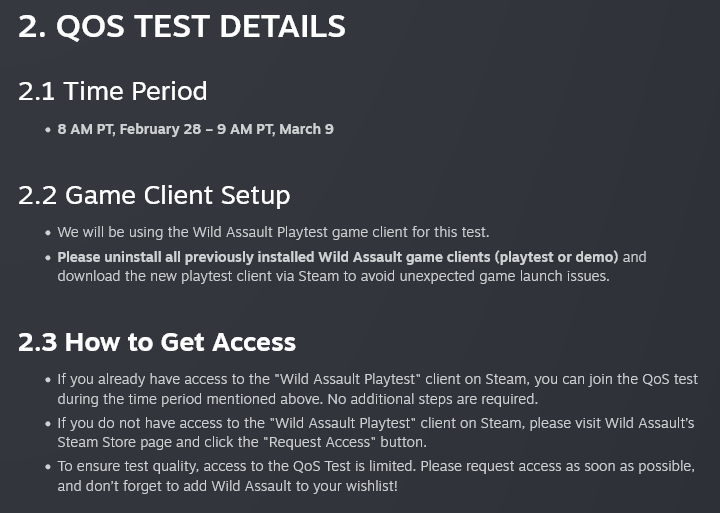The image size is (720, 513).
Task: Select the "2.3 How to Get Access" subheading
Action: 157,342
